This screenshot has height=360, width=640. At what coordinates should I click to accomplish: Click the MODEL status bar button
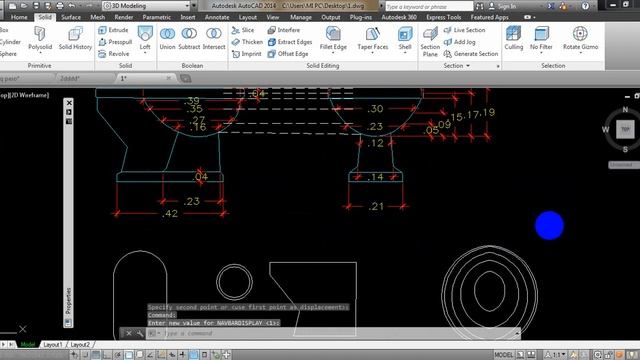(x=503, y=355)
